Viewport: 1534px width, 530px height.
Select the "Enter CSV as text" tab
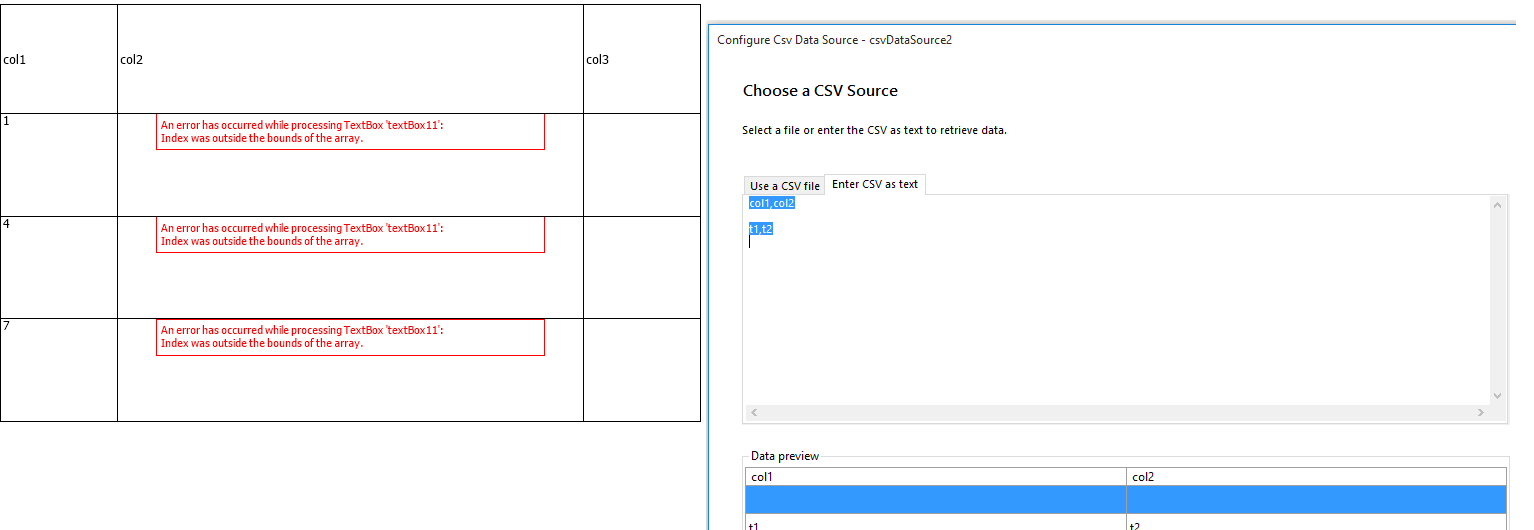point(874,185)
